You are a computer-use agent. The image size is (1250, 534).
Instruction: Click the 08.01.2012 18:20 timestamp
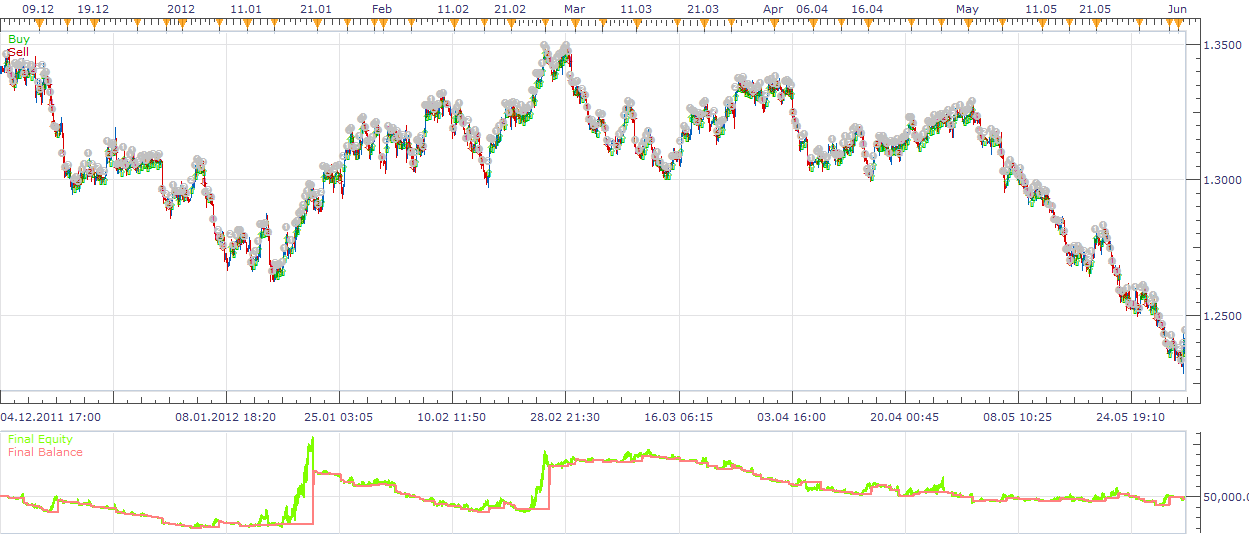(226, 416)
